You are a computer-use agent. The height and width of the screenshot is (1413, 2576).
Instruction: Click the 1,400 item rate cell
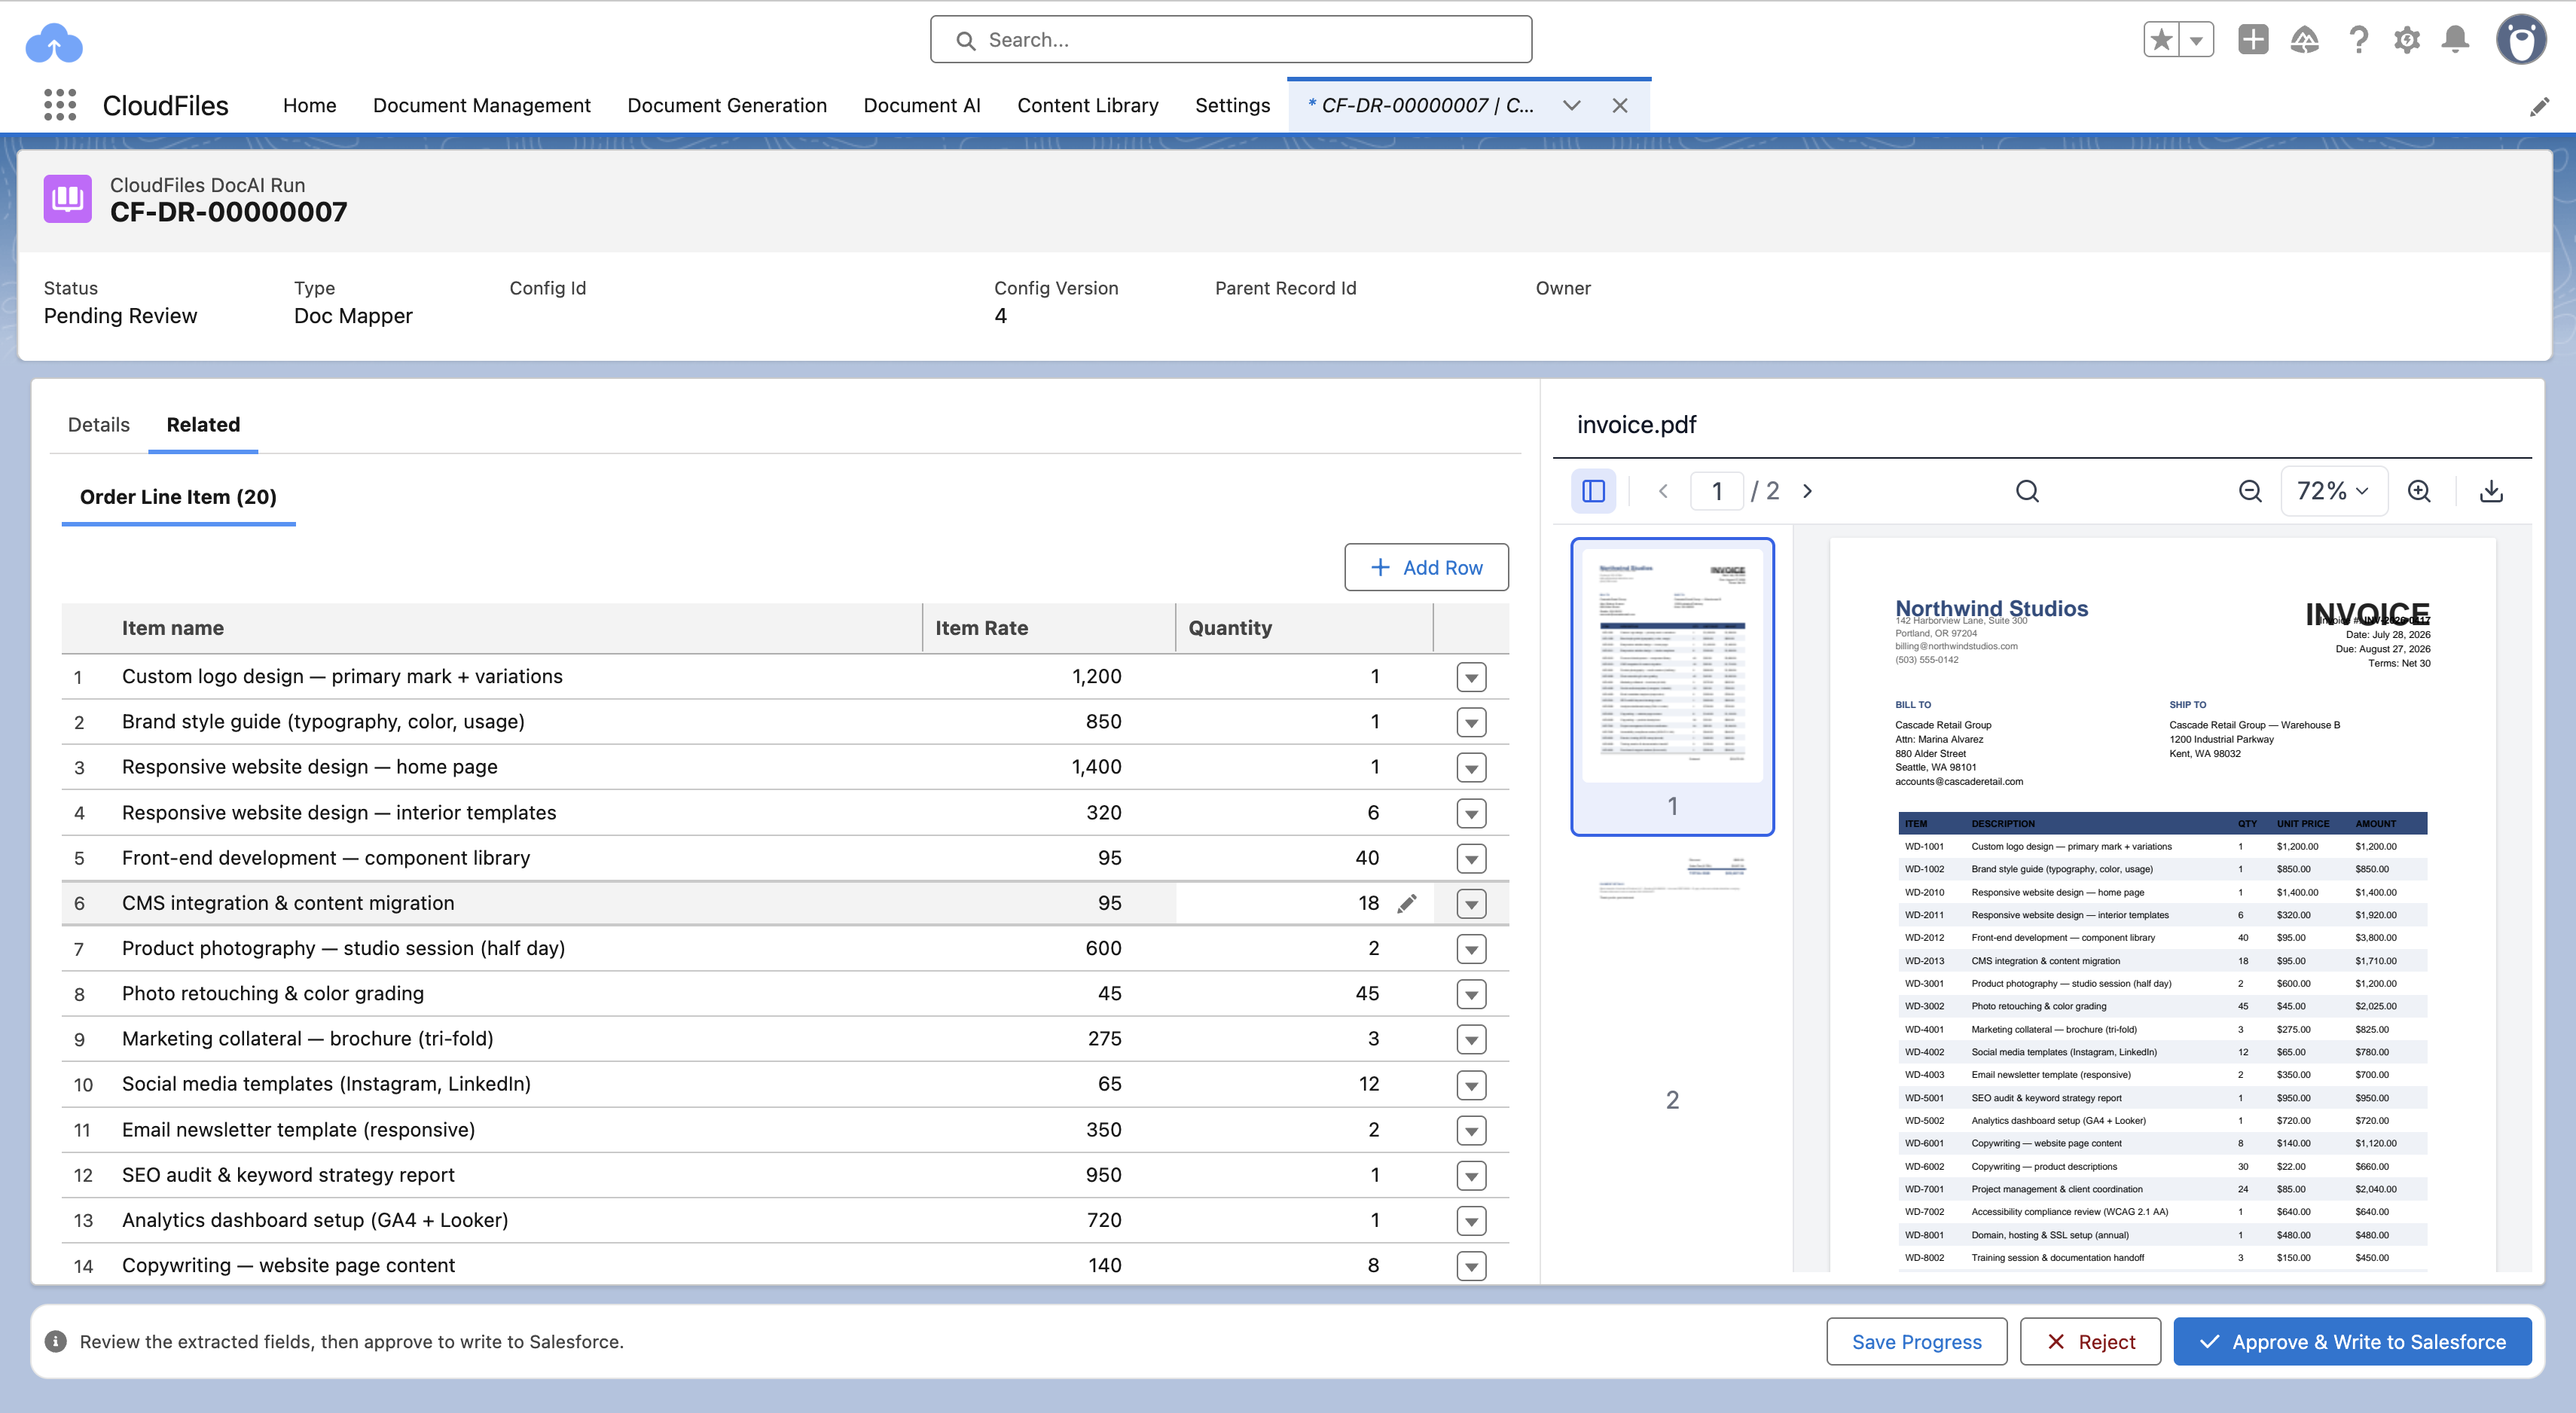(1048, 767)
